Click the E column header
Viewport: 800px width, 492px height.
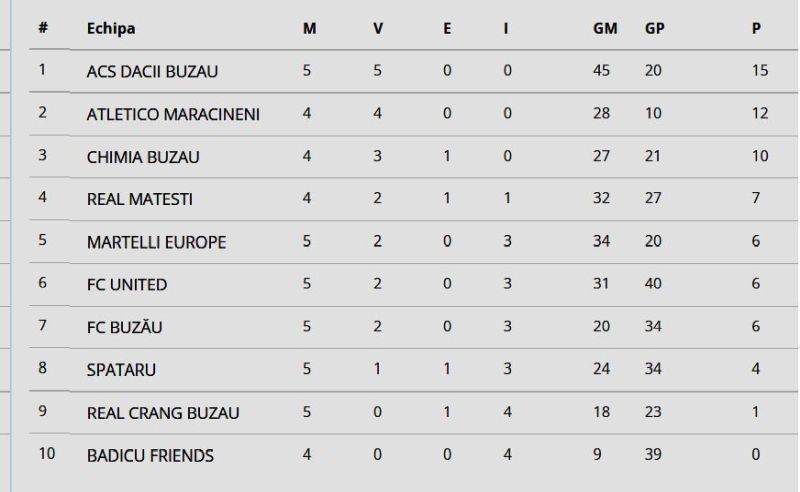pyautogui.click(x=447, y=28)
